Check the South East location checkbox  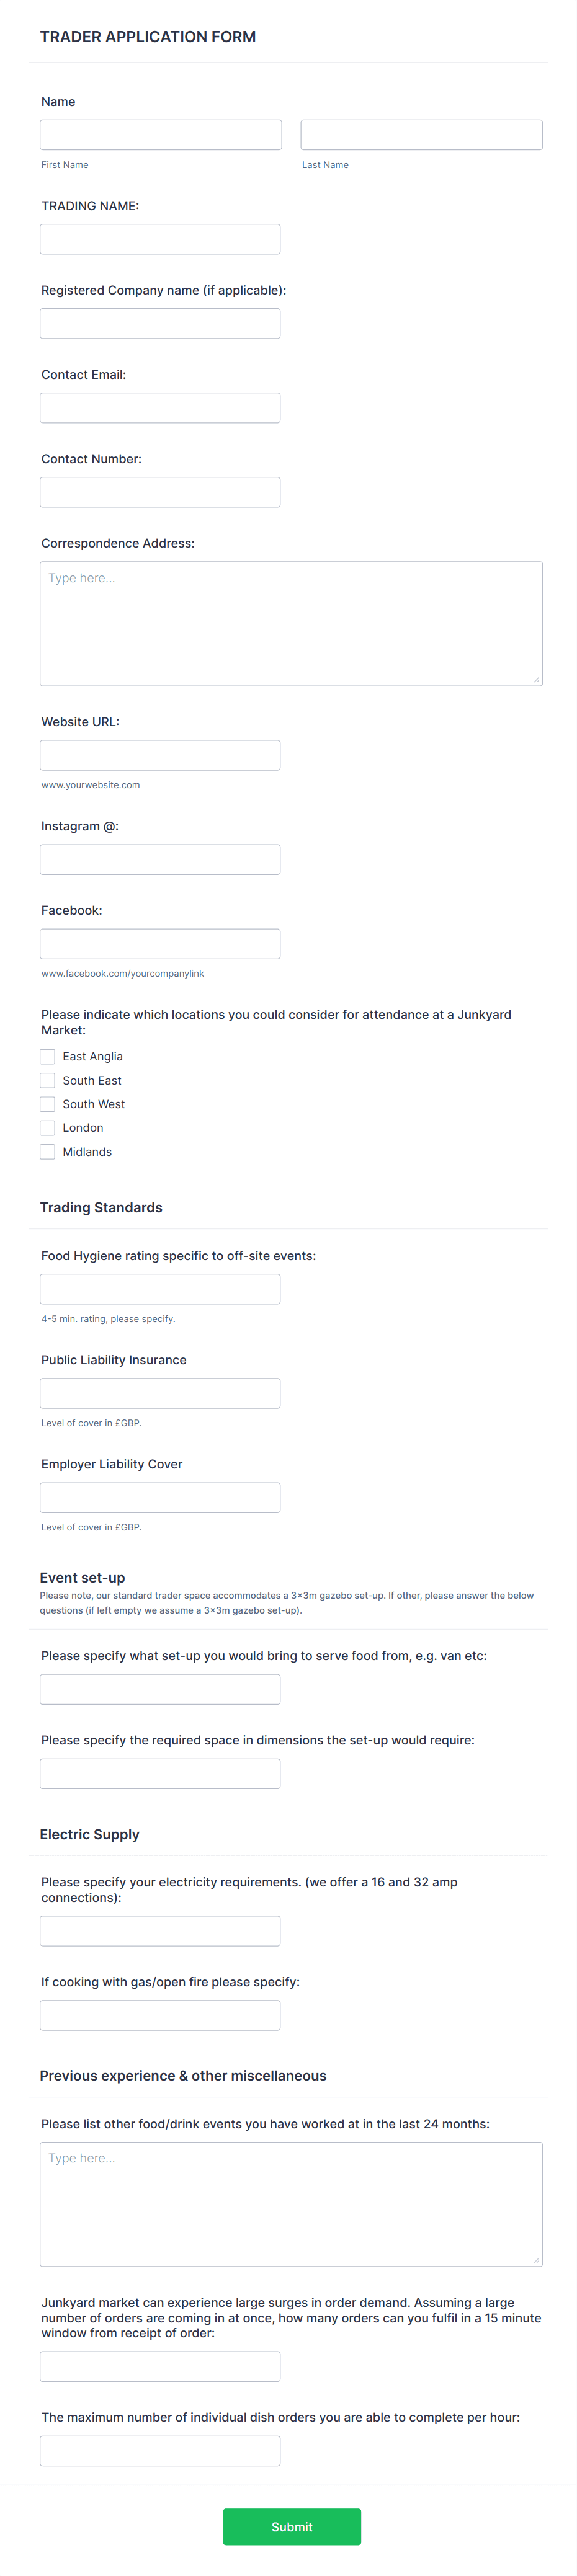tap(47, 1080)
